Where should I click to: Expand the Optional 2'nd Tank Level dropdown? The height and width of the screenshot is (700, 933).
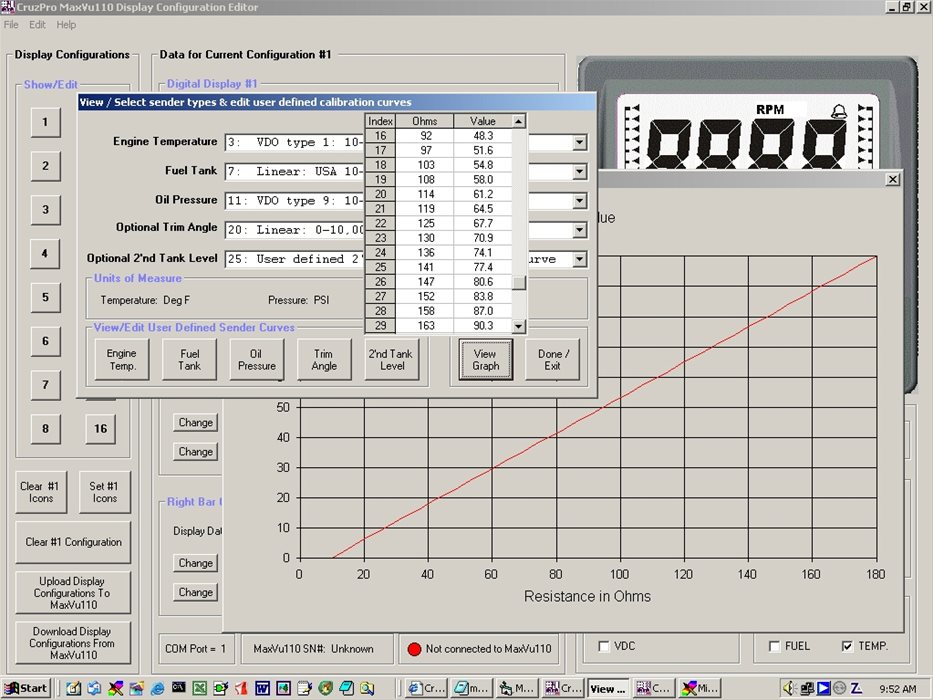[x=579, y=260]
